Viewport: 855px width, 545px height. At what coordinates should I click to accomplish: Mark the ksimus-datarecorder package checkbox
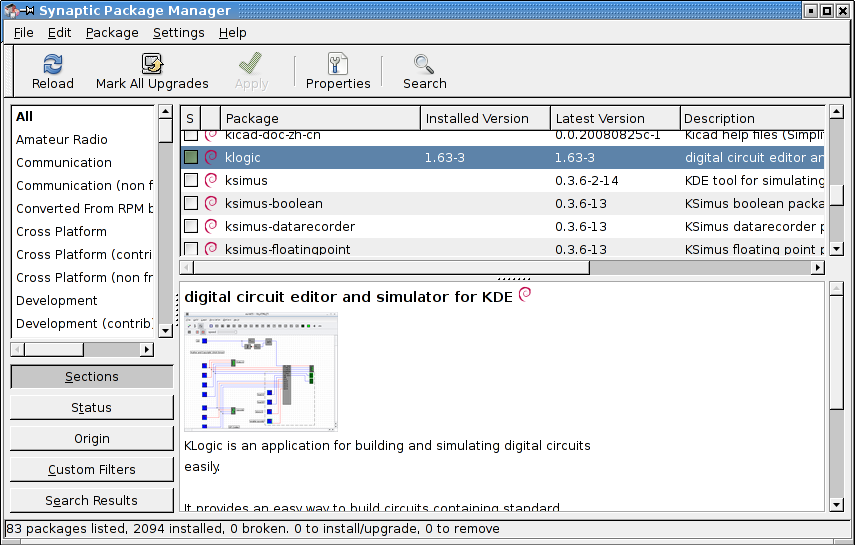[x=191, y=226]
